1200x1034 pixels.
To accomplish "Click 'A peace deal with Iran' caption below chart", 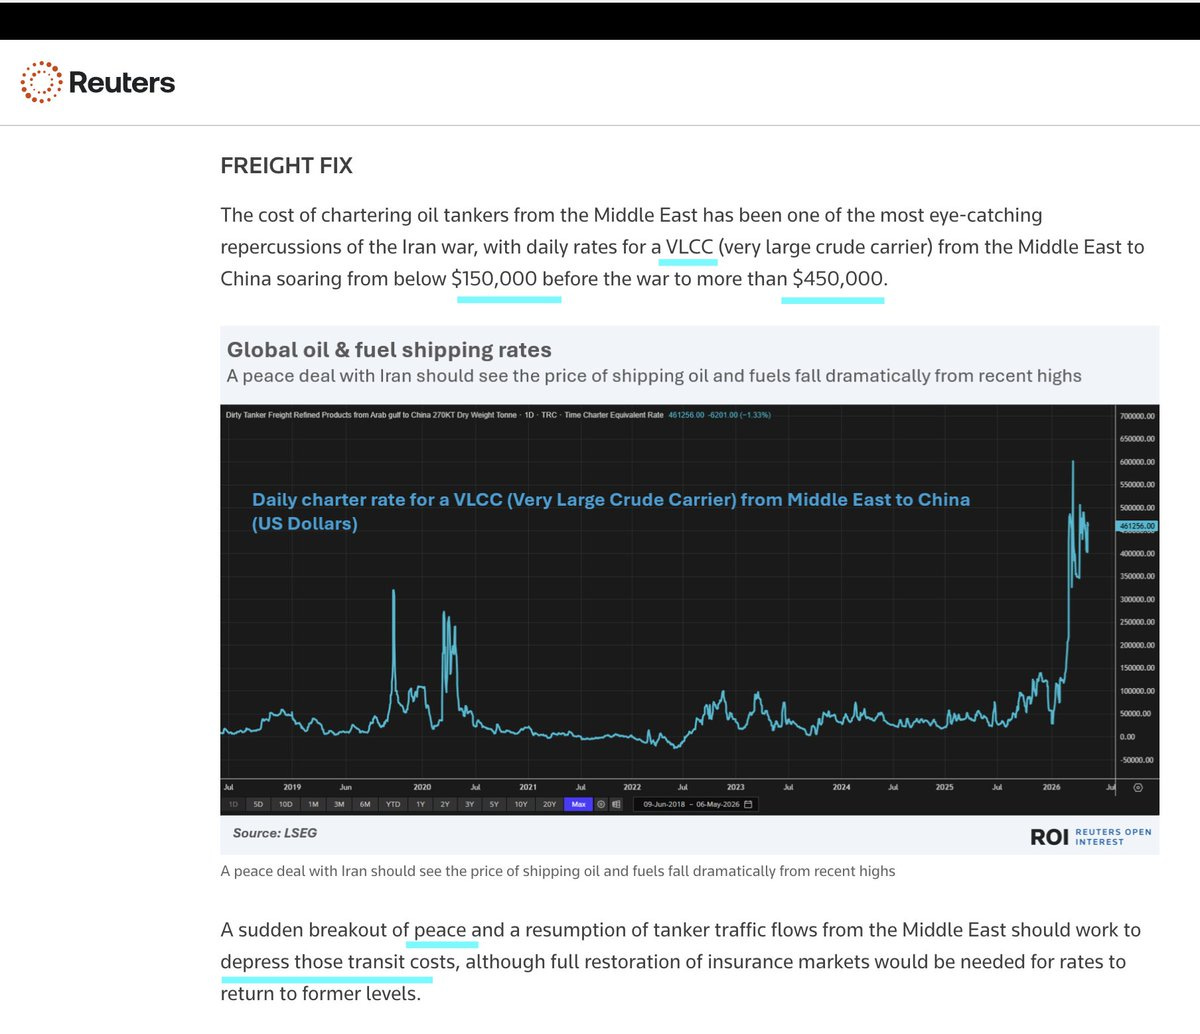I will (558, 871).
